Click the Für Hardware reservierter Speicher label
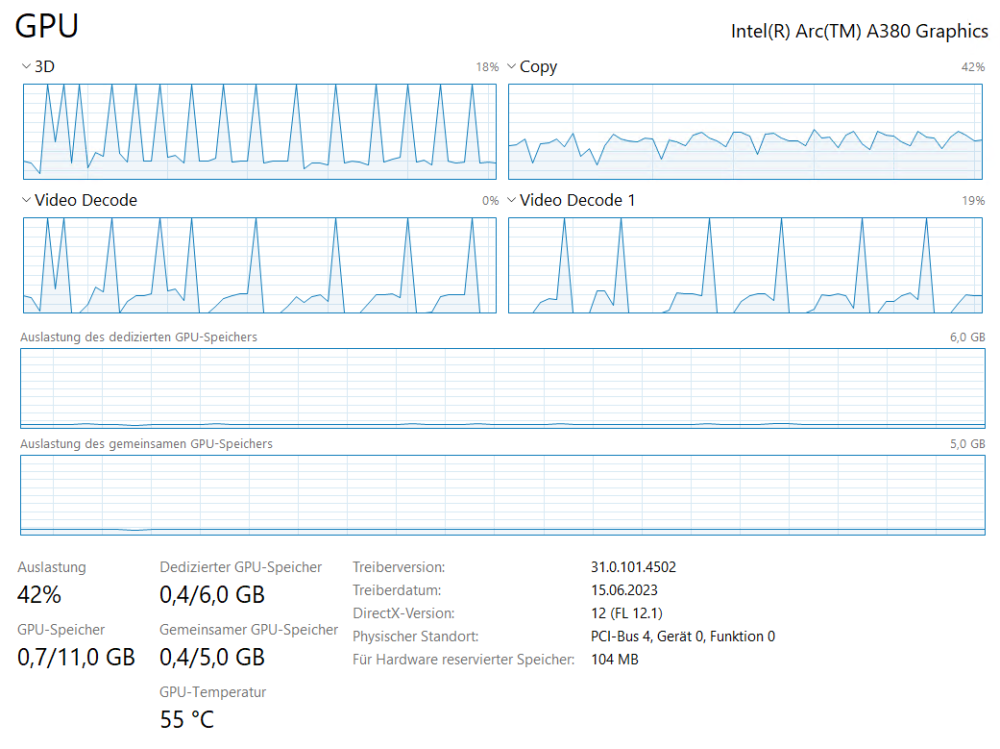This screenshot has width=1000, height=749. (x=463, y=659)
